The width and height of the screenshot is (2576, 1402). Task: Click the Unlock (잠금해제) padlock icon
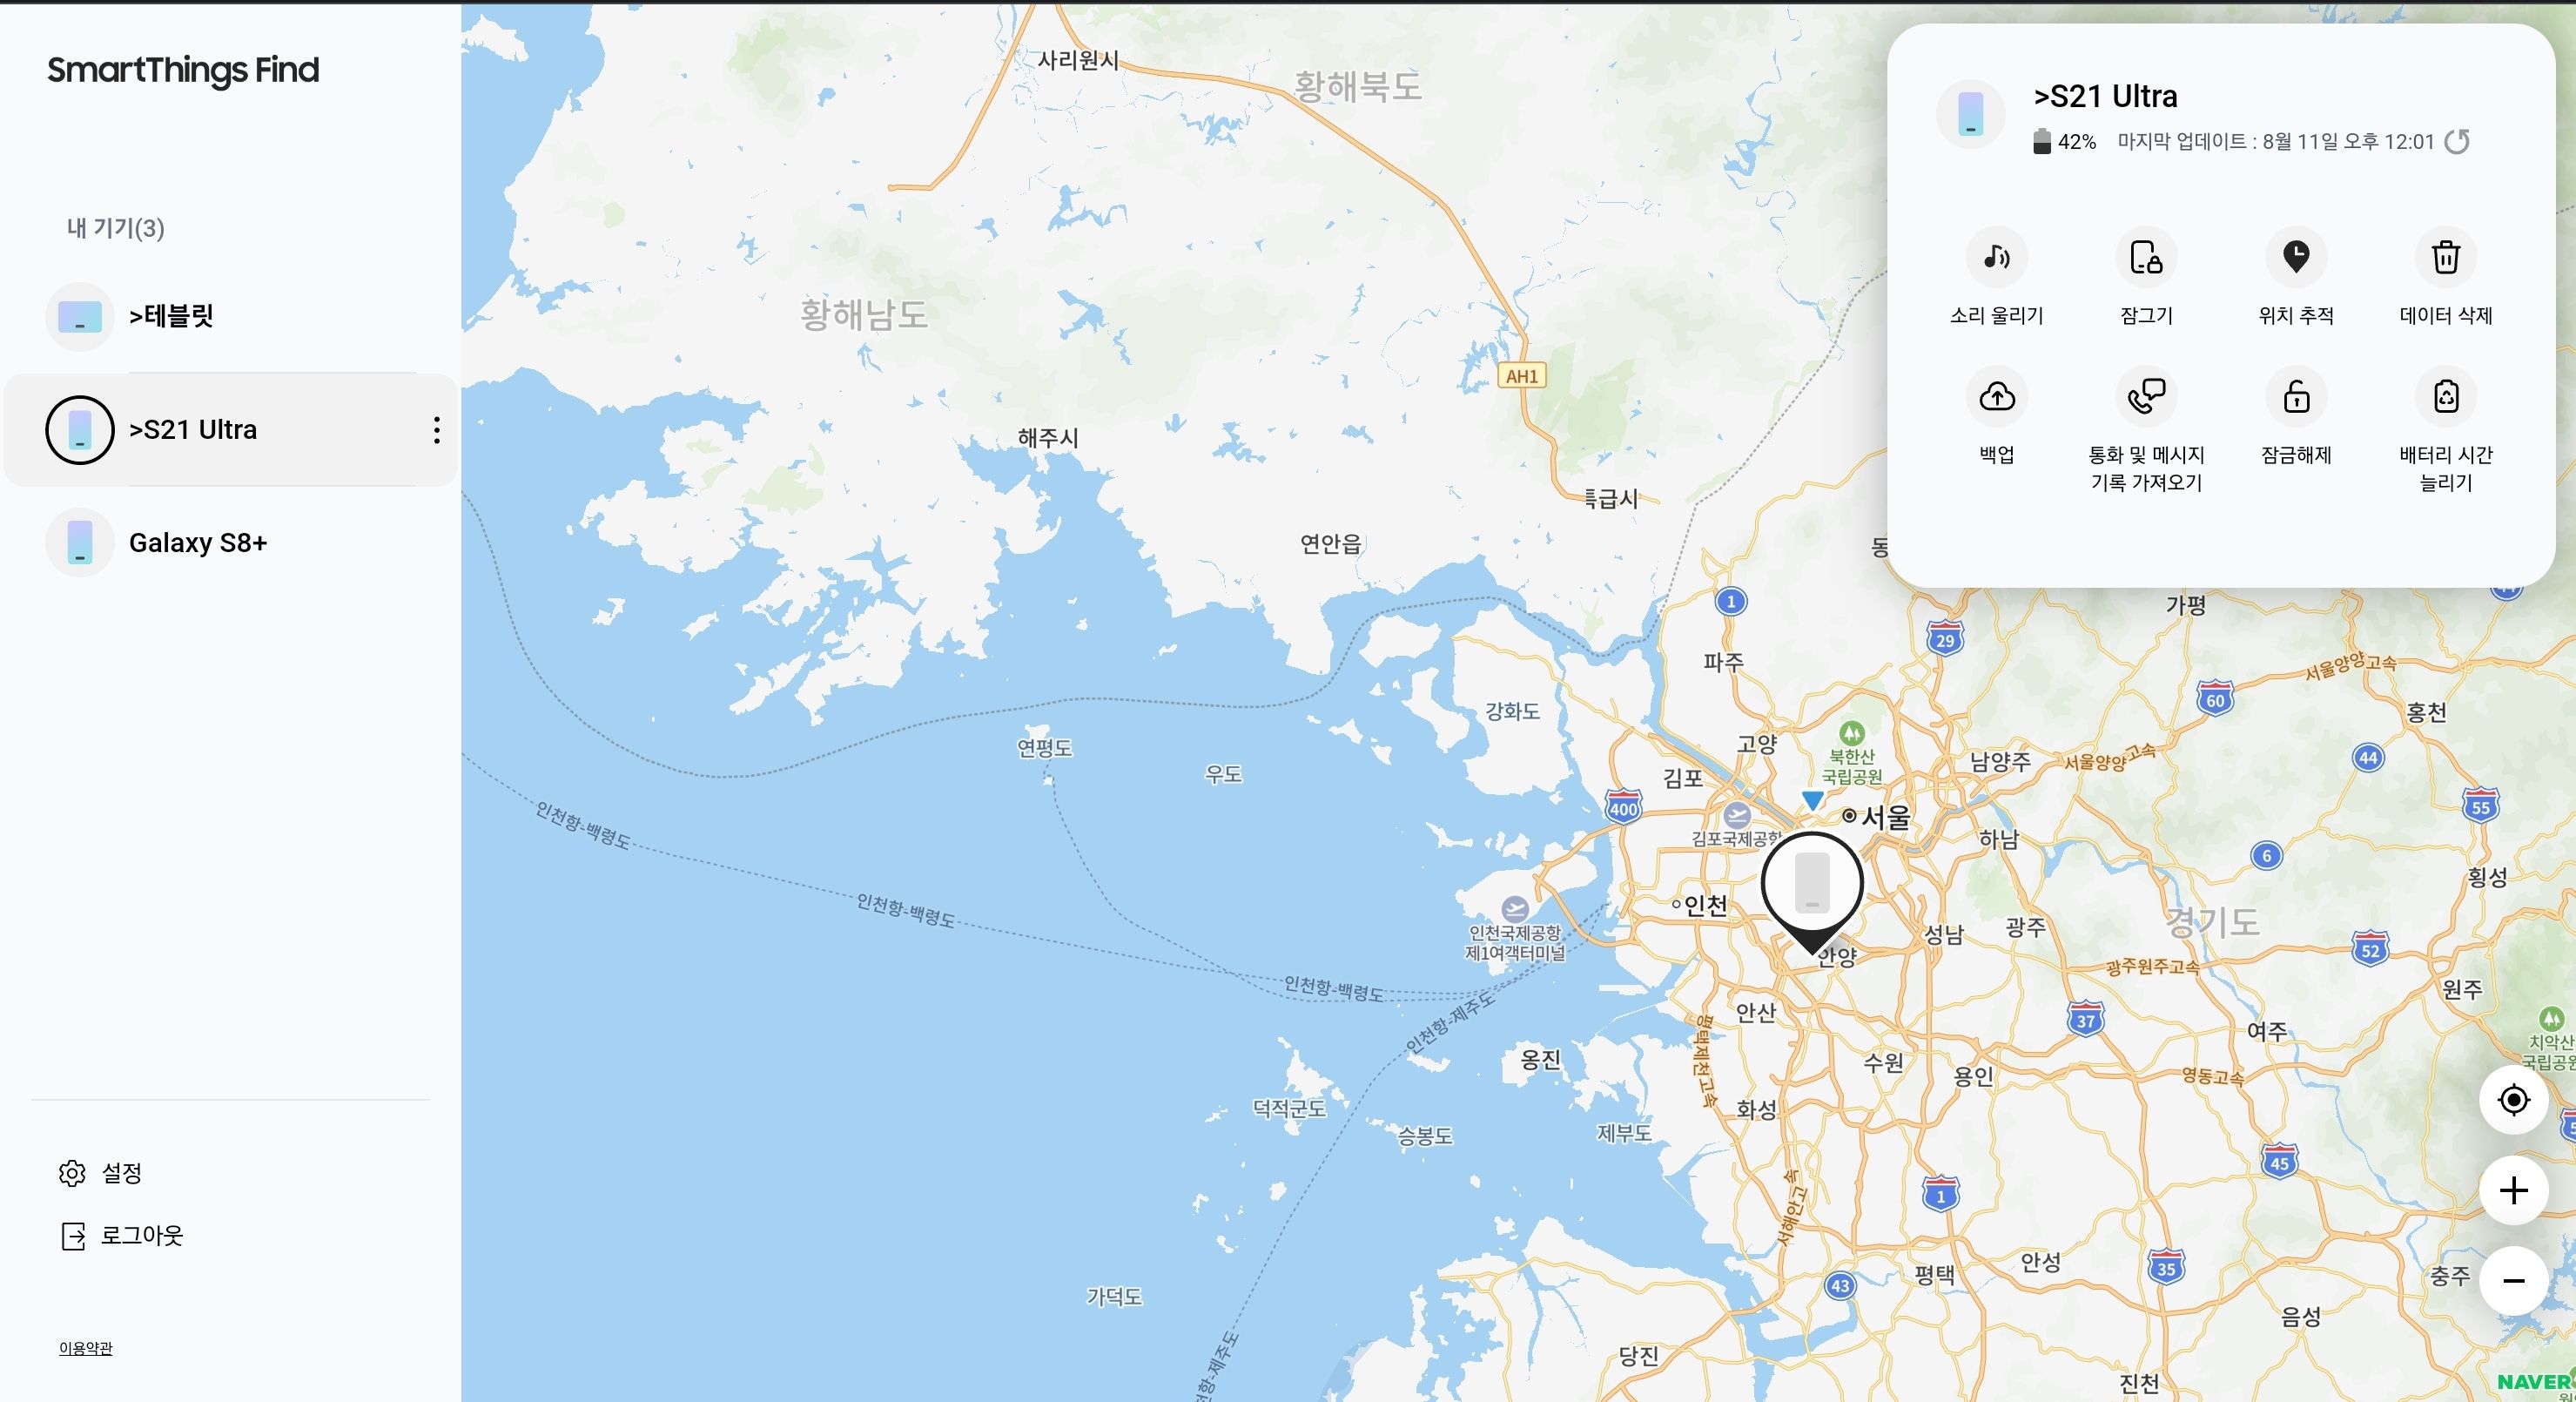[2296, 397]
